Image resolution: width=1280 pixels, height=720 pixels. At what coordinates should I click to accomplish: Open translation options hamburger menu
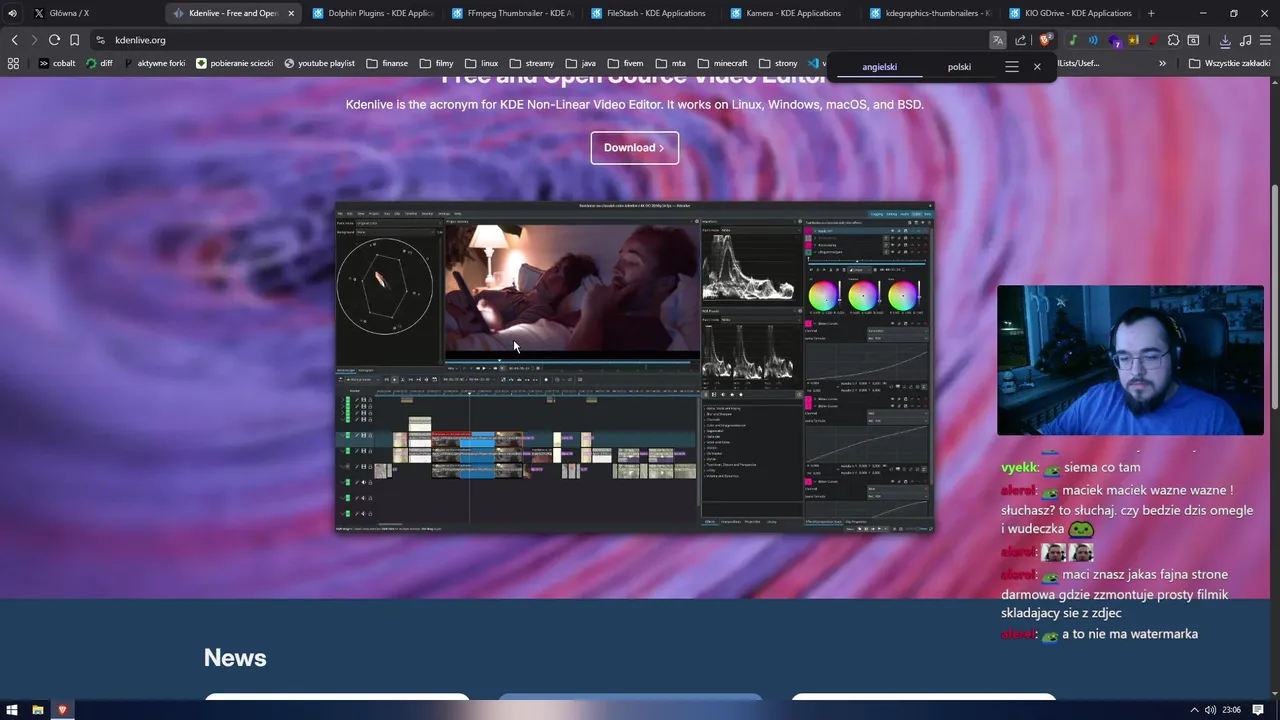click(1012, 66)
